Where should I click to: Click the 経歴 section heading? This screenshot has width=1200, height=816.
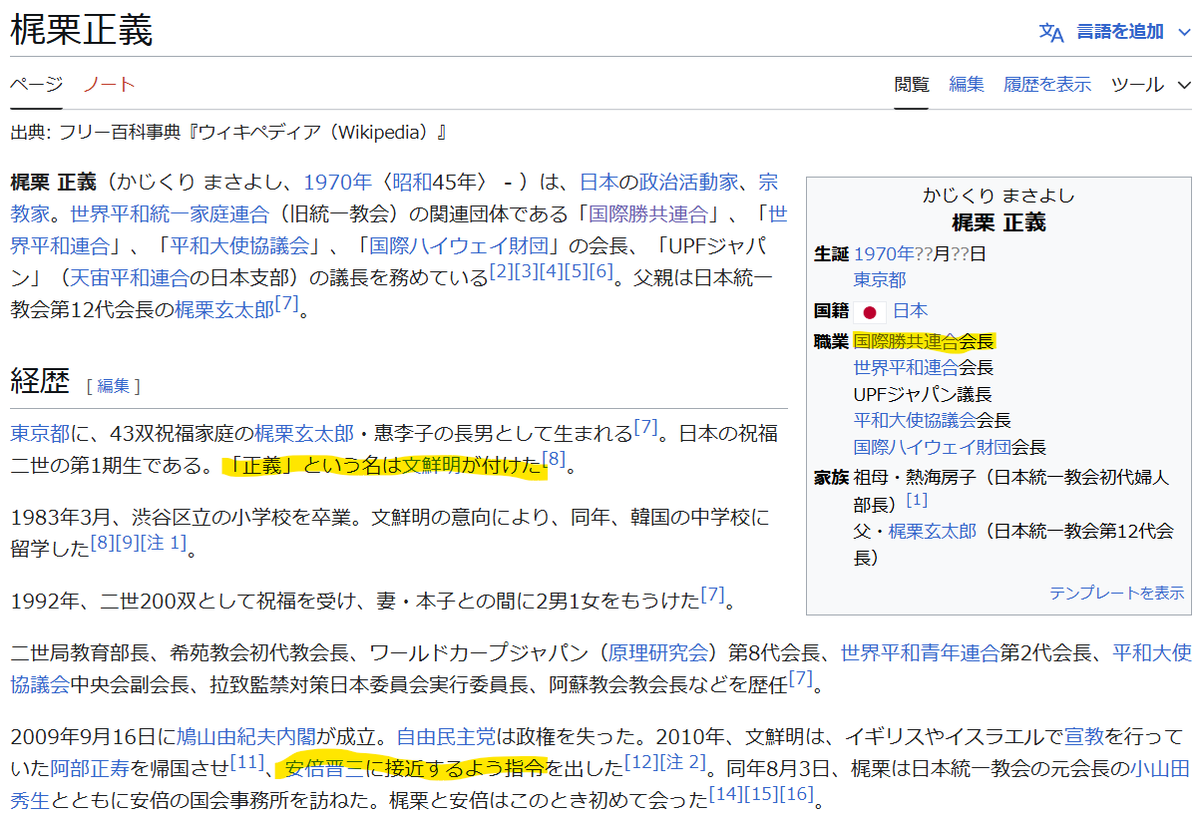[x=40, y=380]
